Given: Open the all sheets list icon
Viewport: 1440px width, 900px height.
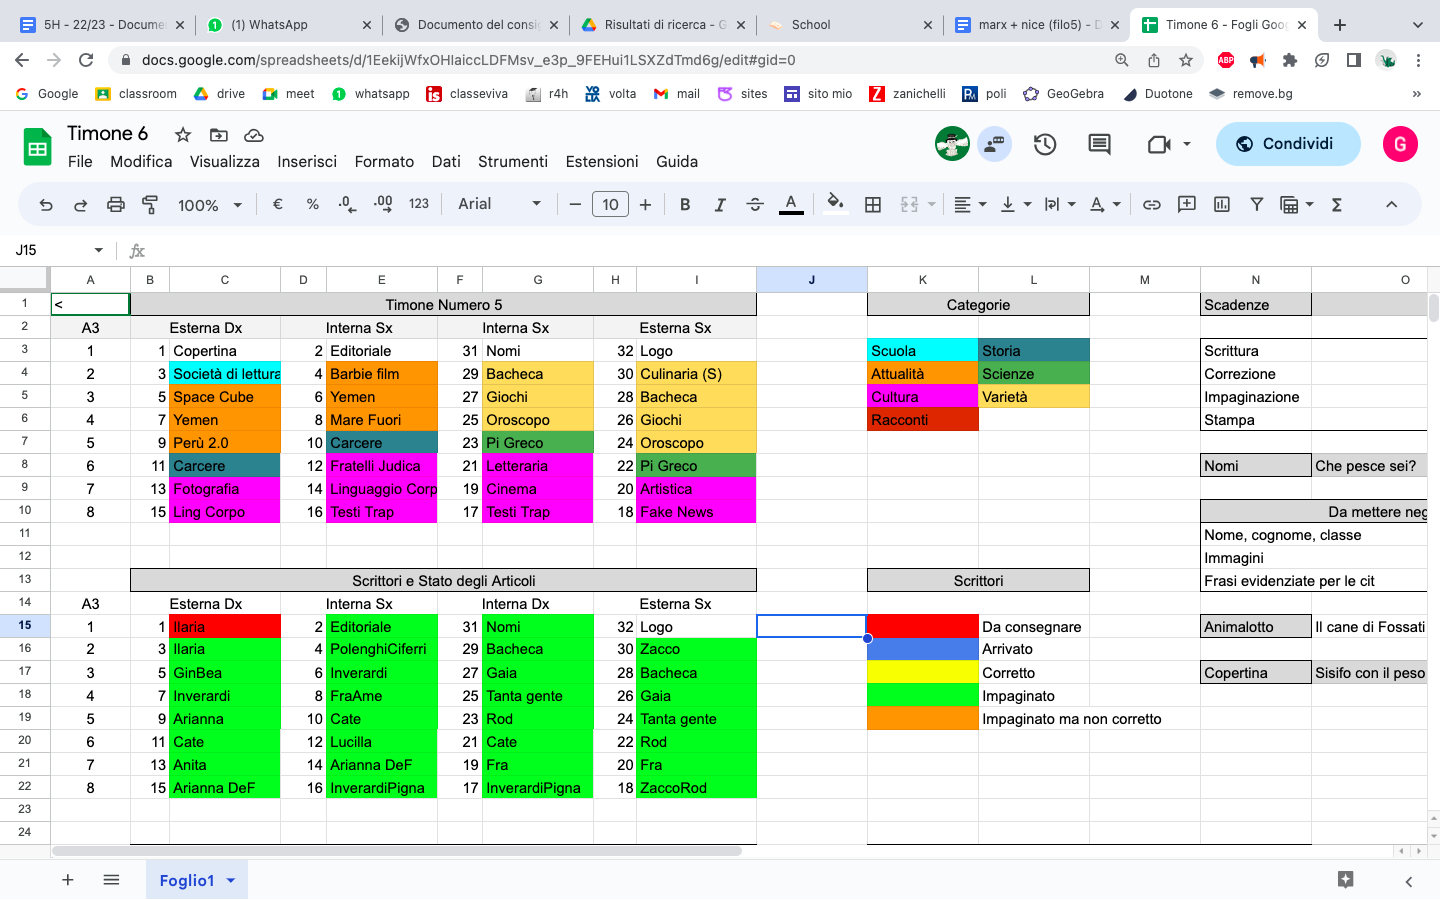Looking at the screenshot, I should tap(111, 880).
